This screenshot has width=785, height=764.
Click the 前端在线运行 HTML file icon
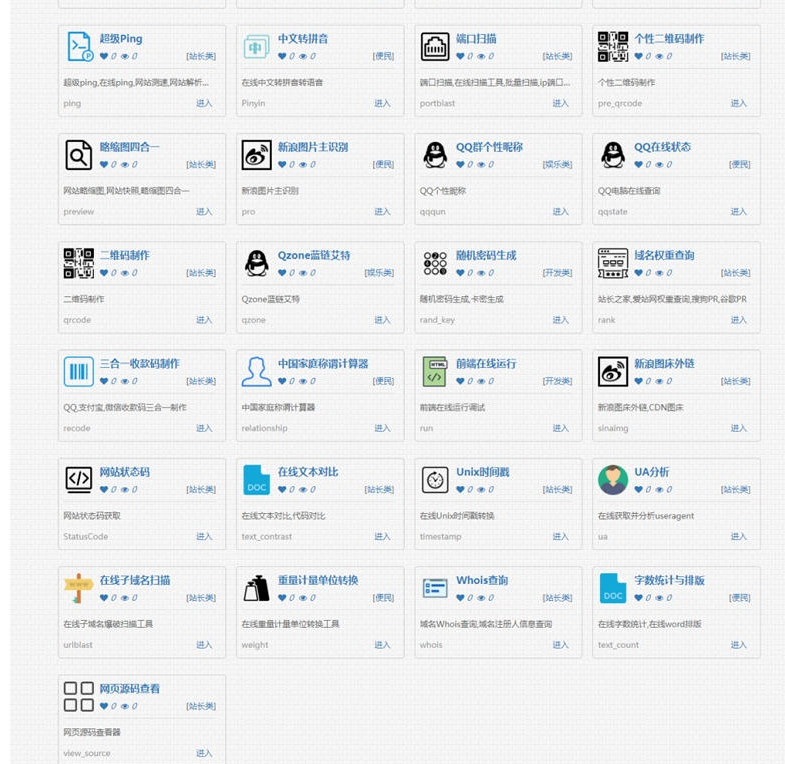tap(435, 371)
